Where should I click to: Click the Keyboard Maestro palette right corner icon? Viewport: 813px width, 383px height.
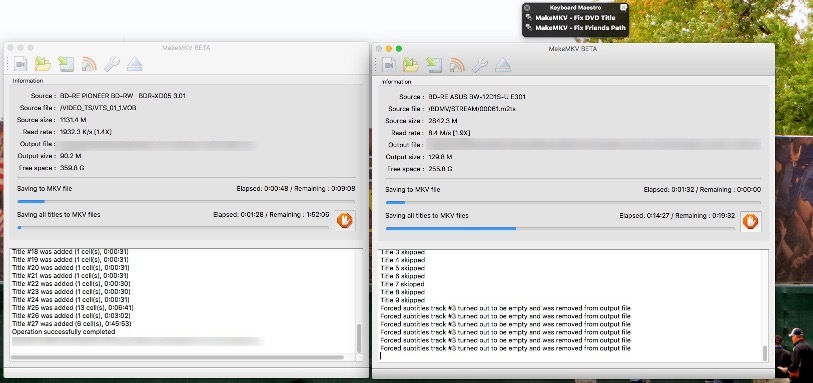point(624,8)
